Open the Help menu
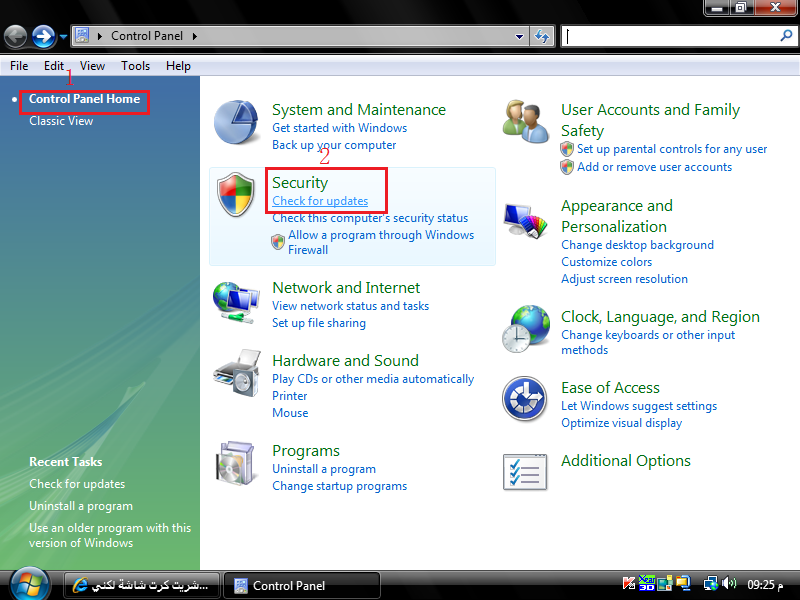800x600 pixels. click(178, 66)
